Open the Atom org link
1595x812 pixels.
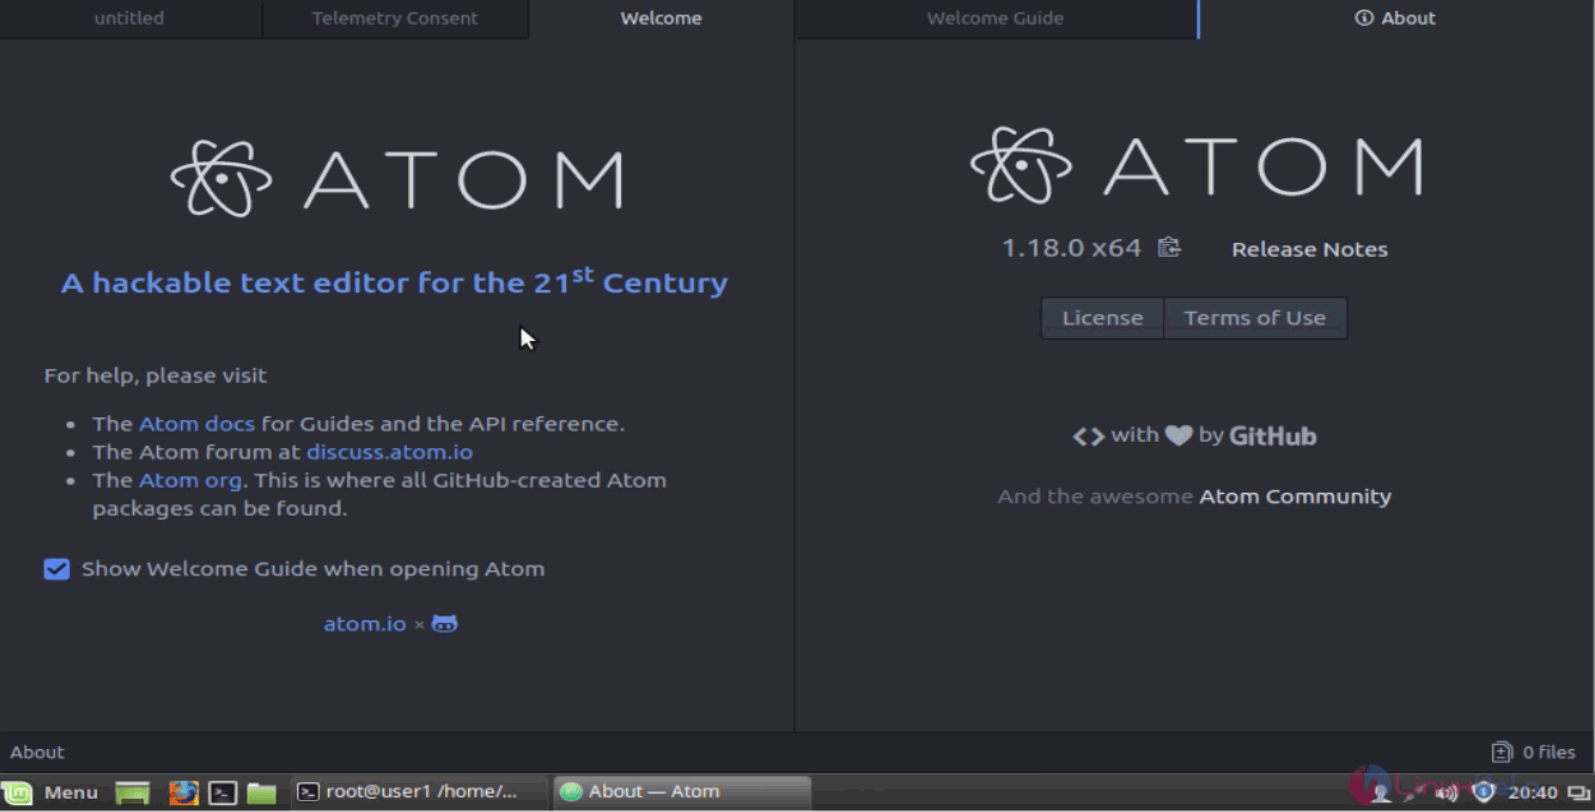(x=190, y=480)
